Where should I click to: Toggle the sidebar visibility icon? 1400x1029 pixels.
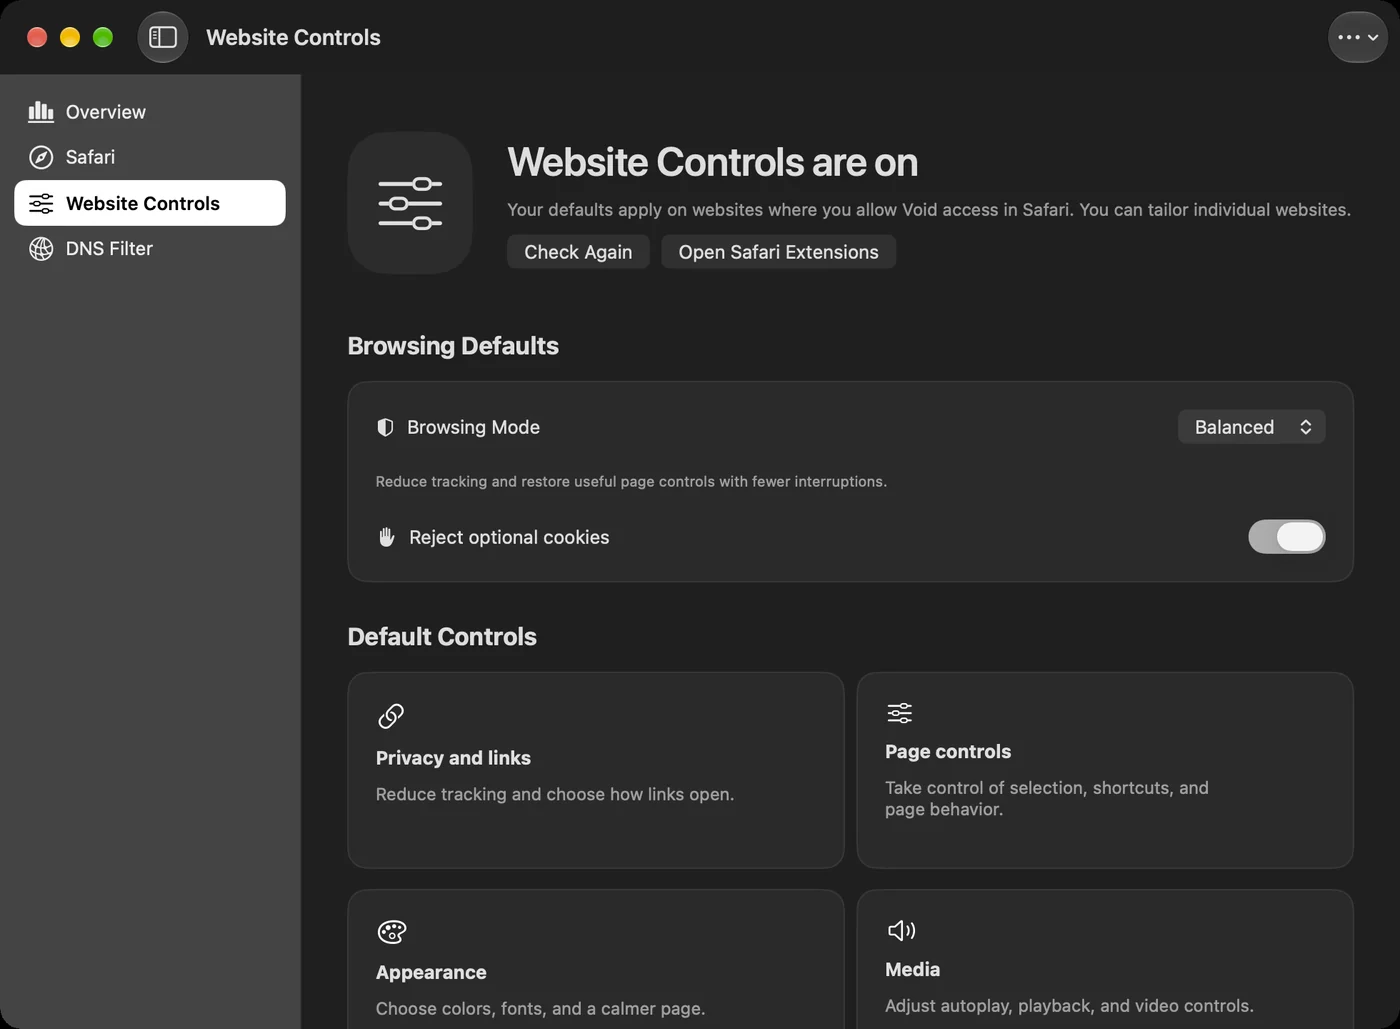[x=163, y=37]
